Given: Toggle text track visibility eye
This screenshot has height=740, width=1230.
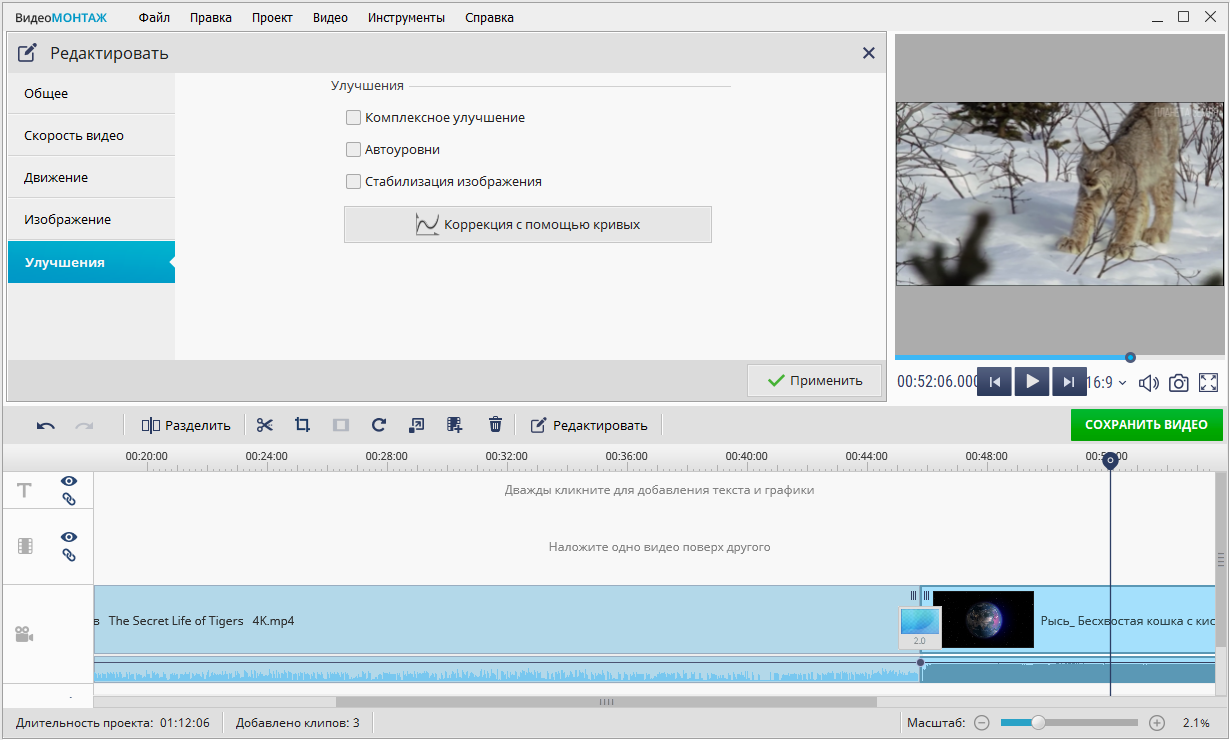Looking at the screenshot, I should click(x=69, y=481).
